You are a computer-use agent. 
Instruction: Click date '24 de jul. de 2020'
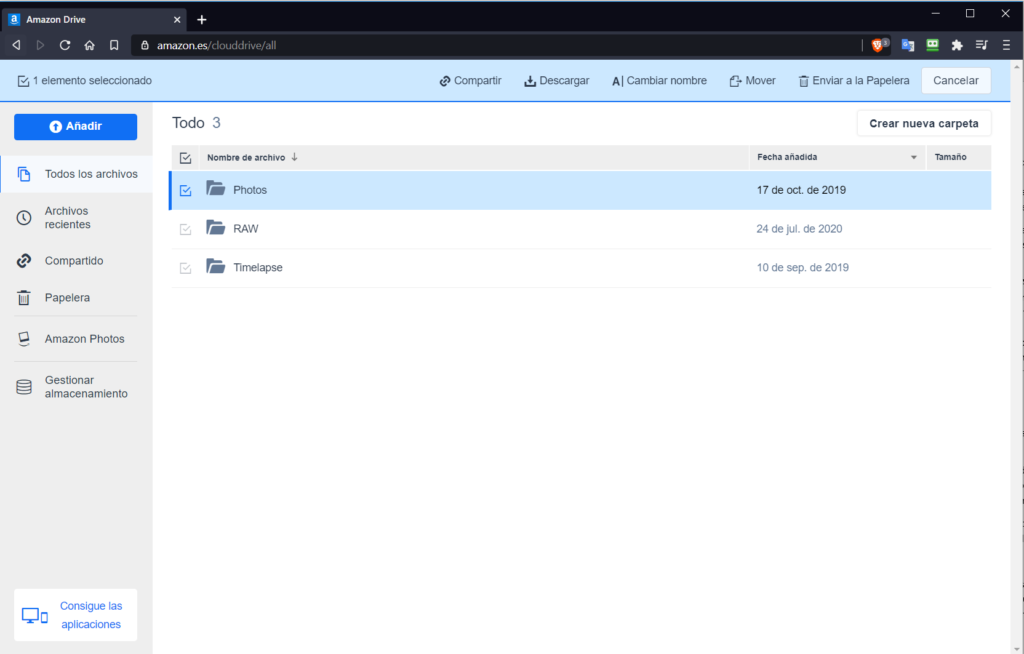(799, 229)
